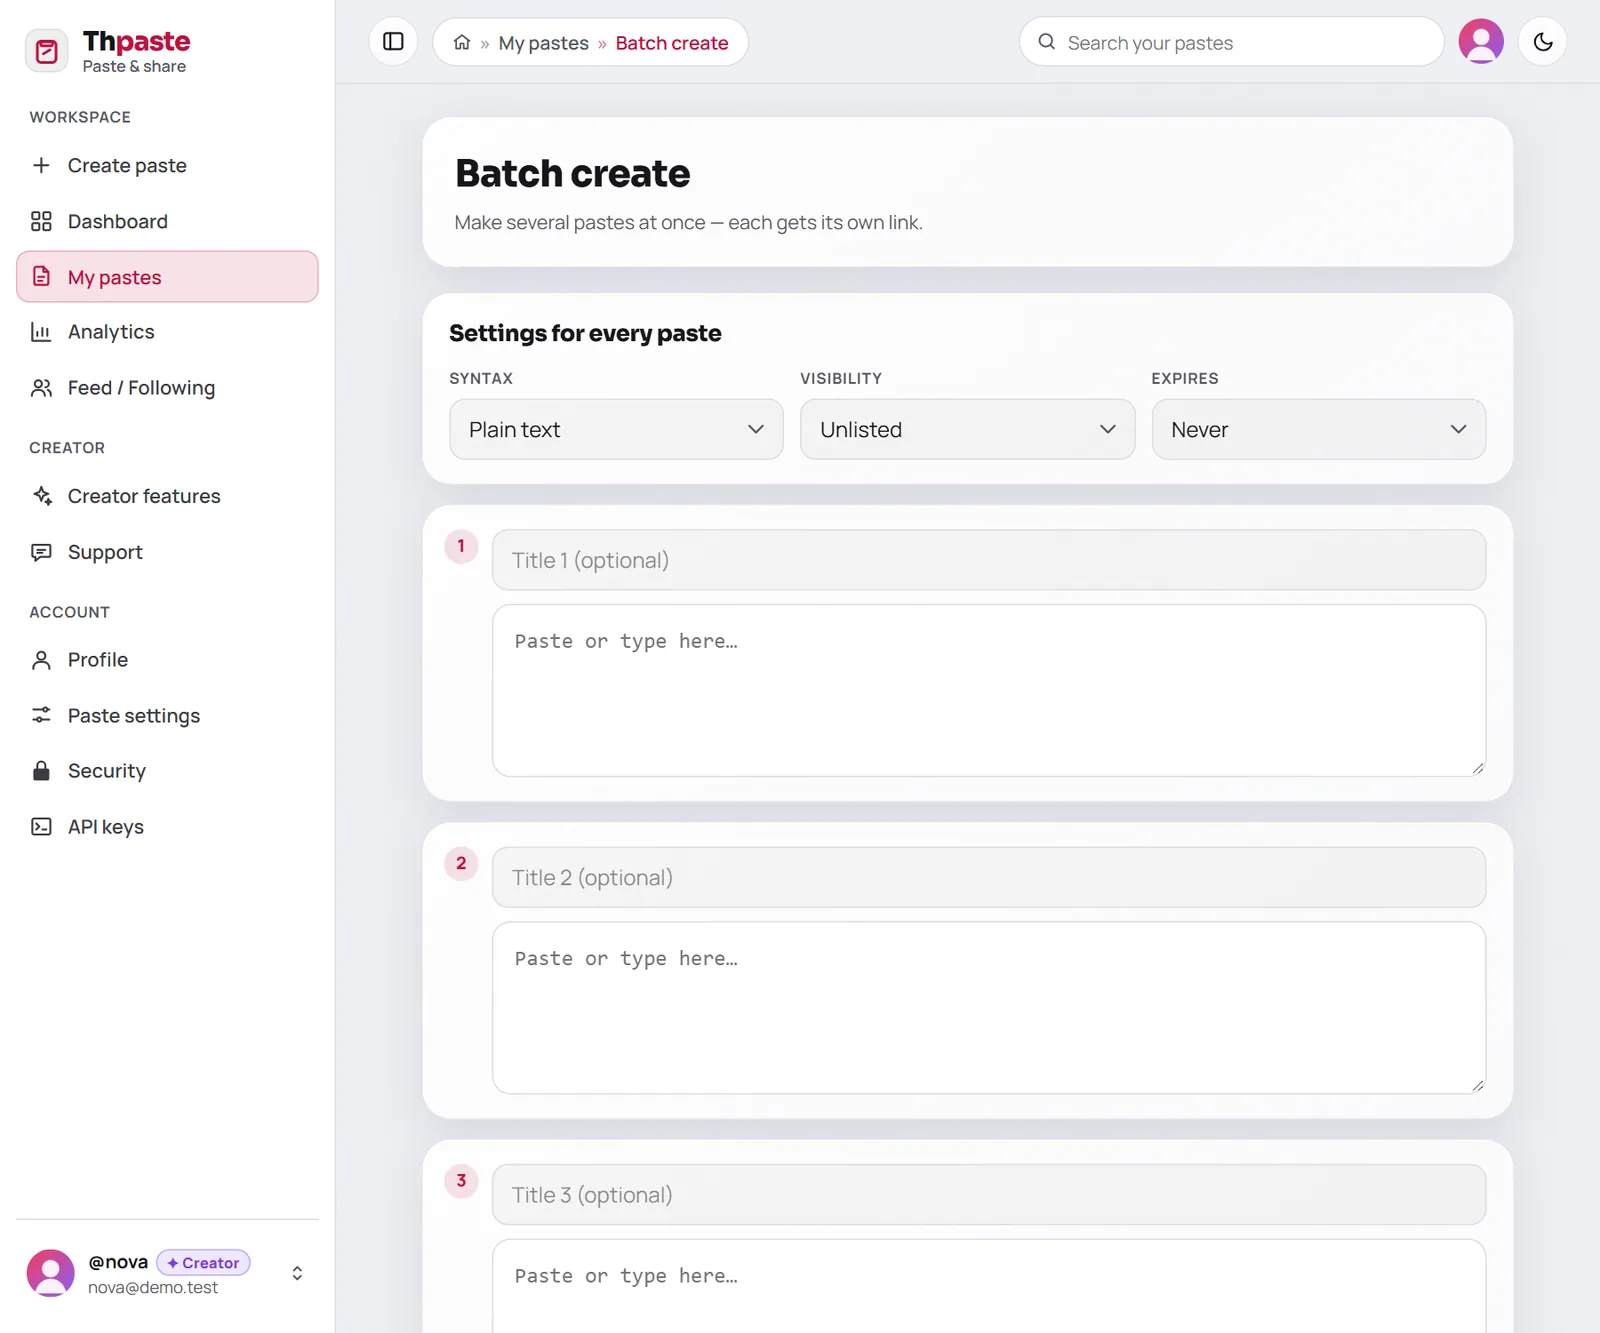Click the Creator badge next to @nova
Image resolution: width=1600 pixels, height=1333 pixels.
point(203,1263)
